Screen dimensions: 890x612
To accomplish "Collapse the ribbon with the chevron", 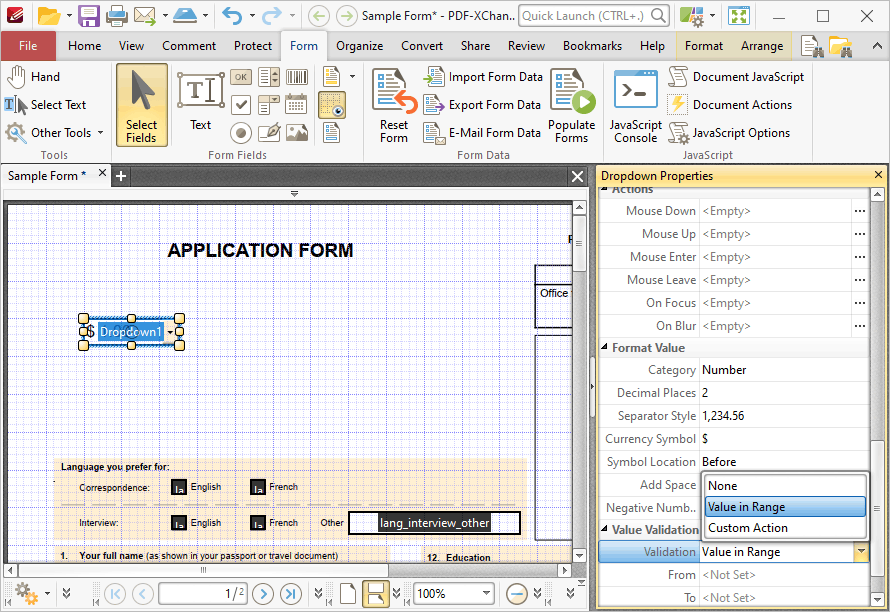I will coord(877,46).
